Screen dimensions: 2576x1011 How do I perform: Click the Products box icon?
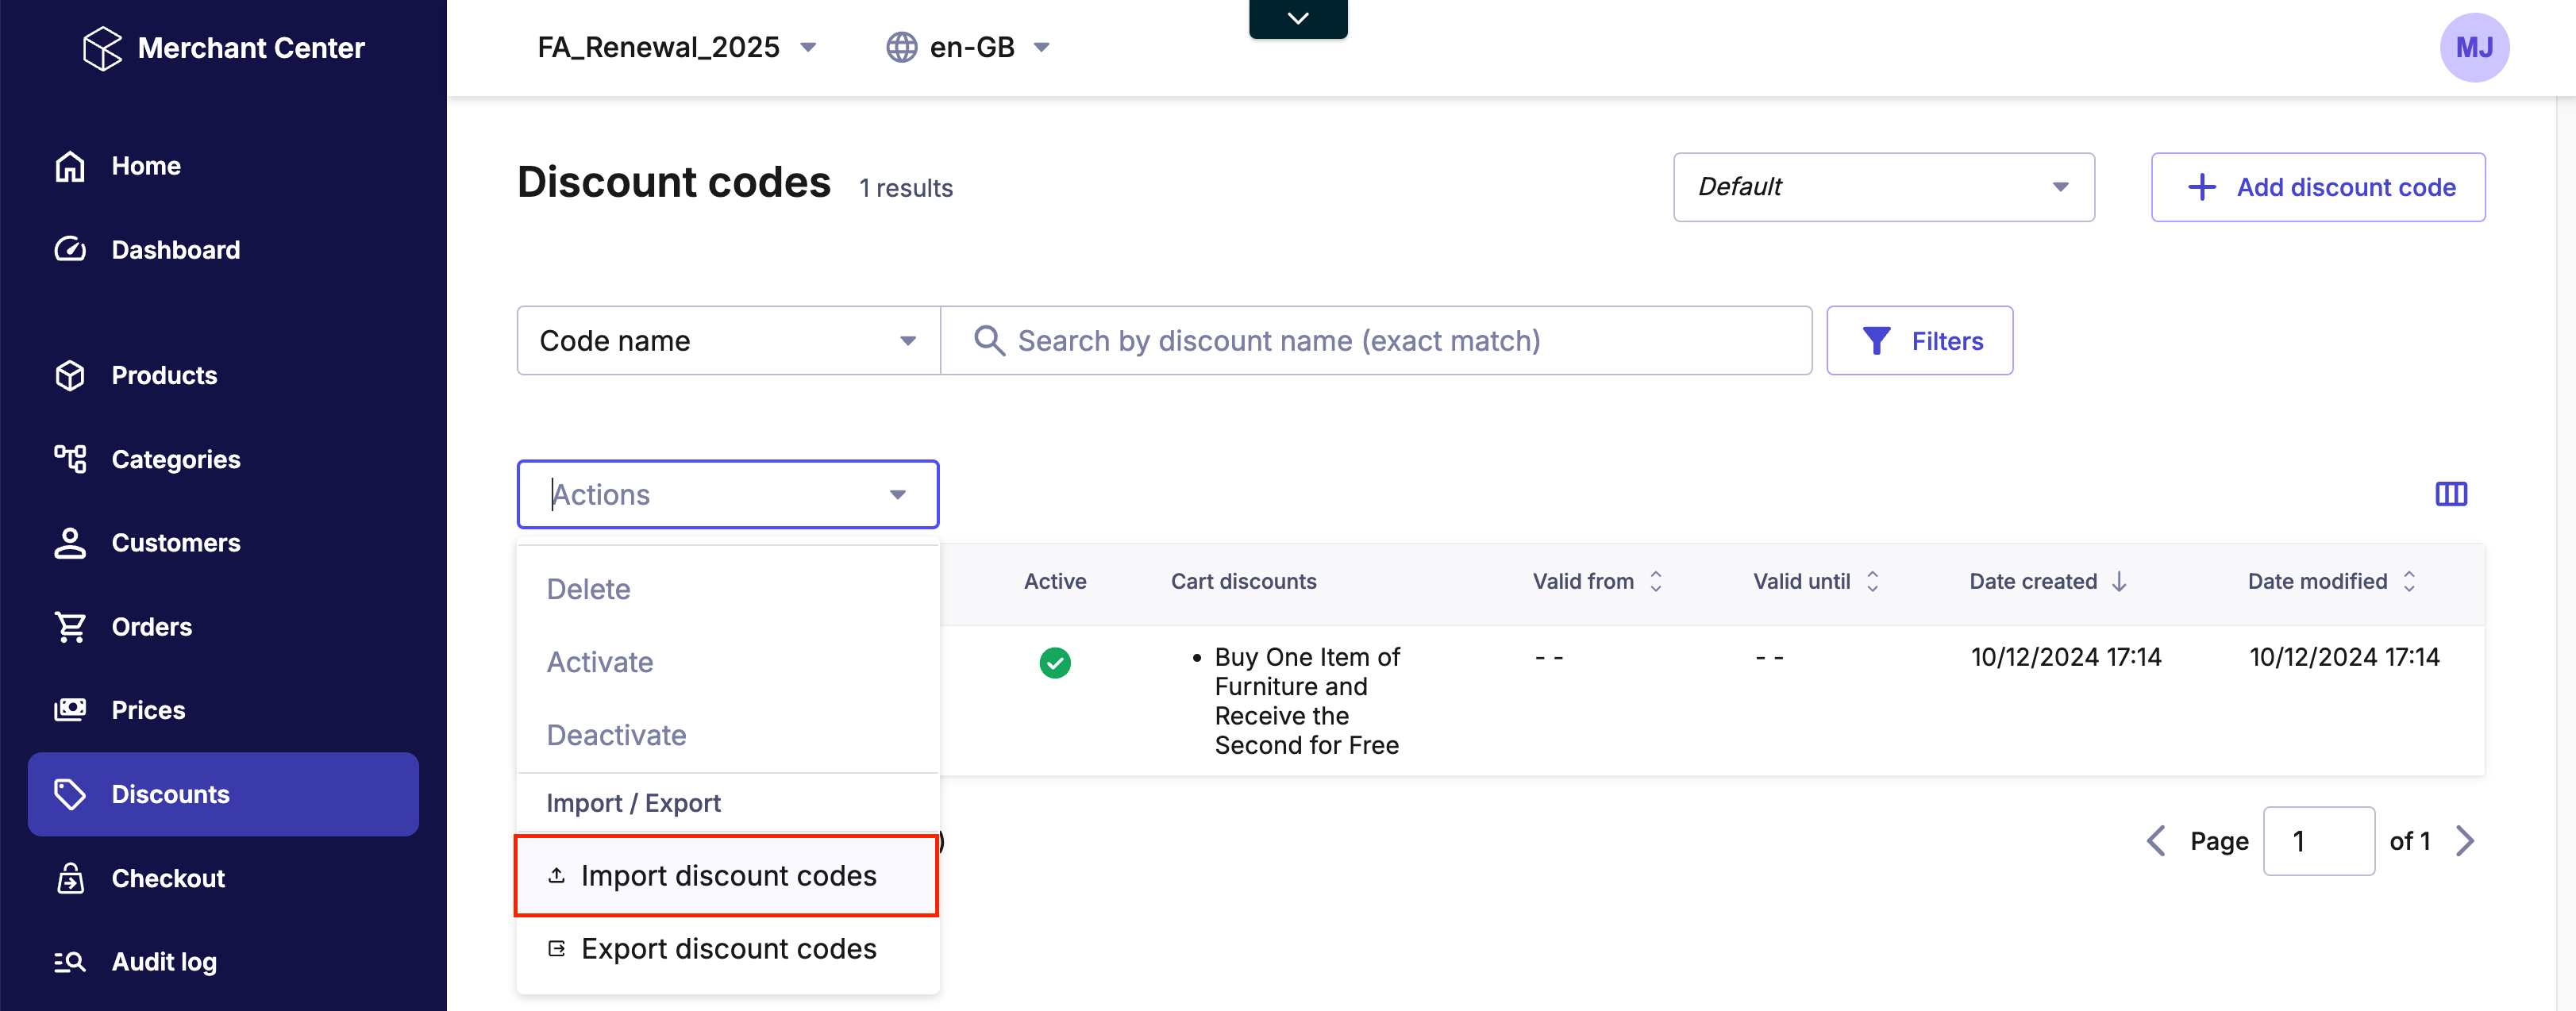pos(70,375)
